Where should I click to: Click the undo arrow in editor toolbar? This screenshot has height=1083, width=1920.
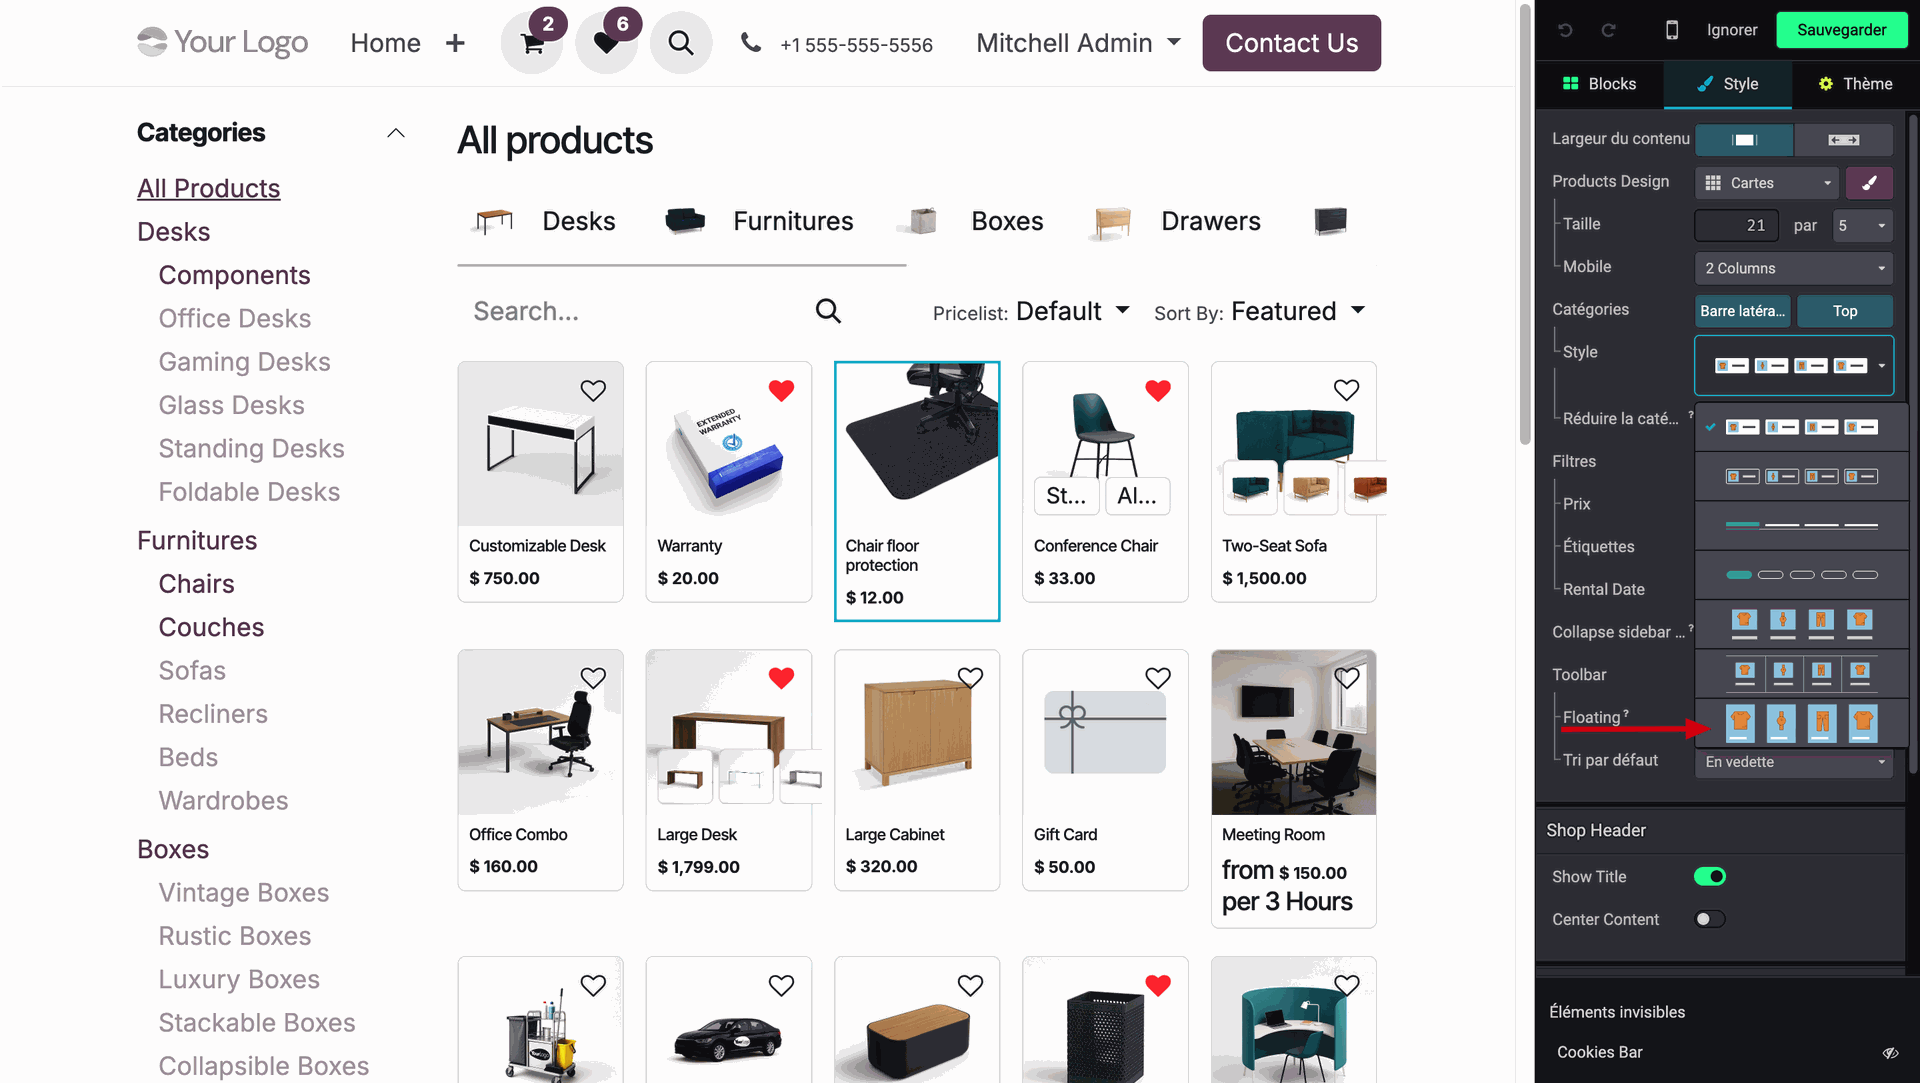[1566, 30]
